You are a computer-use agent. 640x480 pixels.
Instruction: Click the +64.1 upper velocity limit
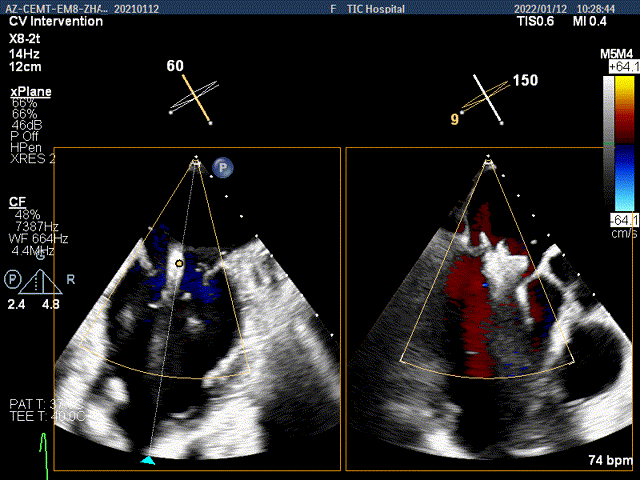pyautogui.click(x=621, y=68)
